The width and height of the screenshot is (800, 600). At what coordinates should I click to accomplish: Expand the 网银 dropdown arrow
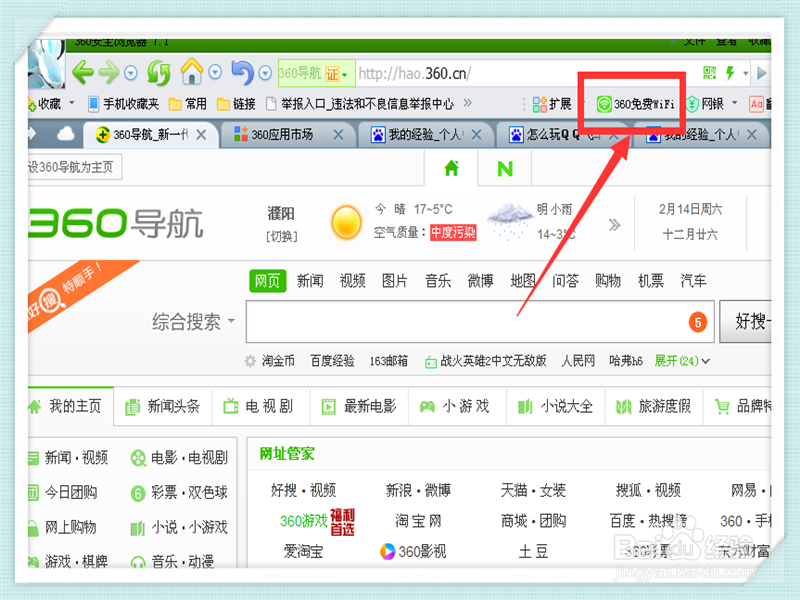735,103
